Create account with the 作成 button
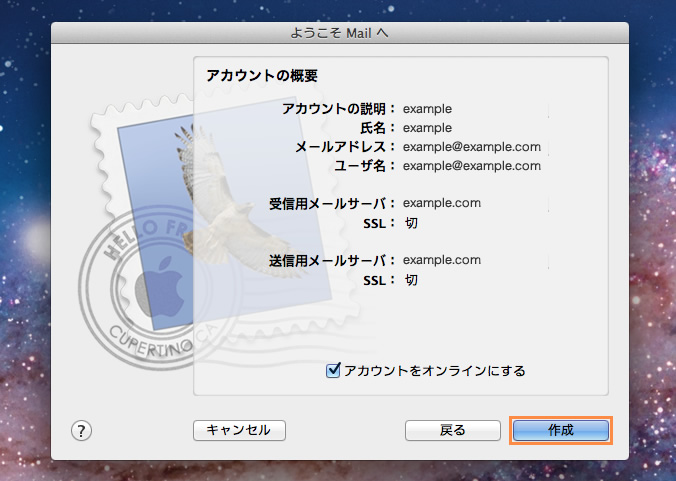 [x=560, y=430]
